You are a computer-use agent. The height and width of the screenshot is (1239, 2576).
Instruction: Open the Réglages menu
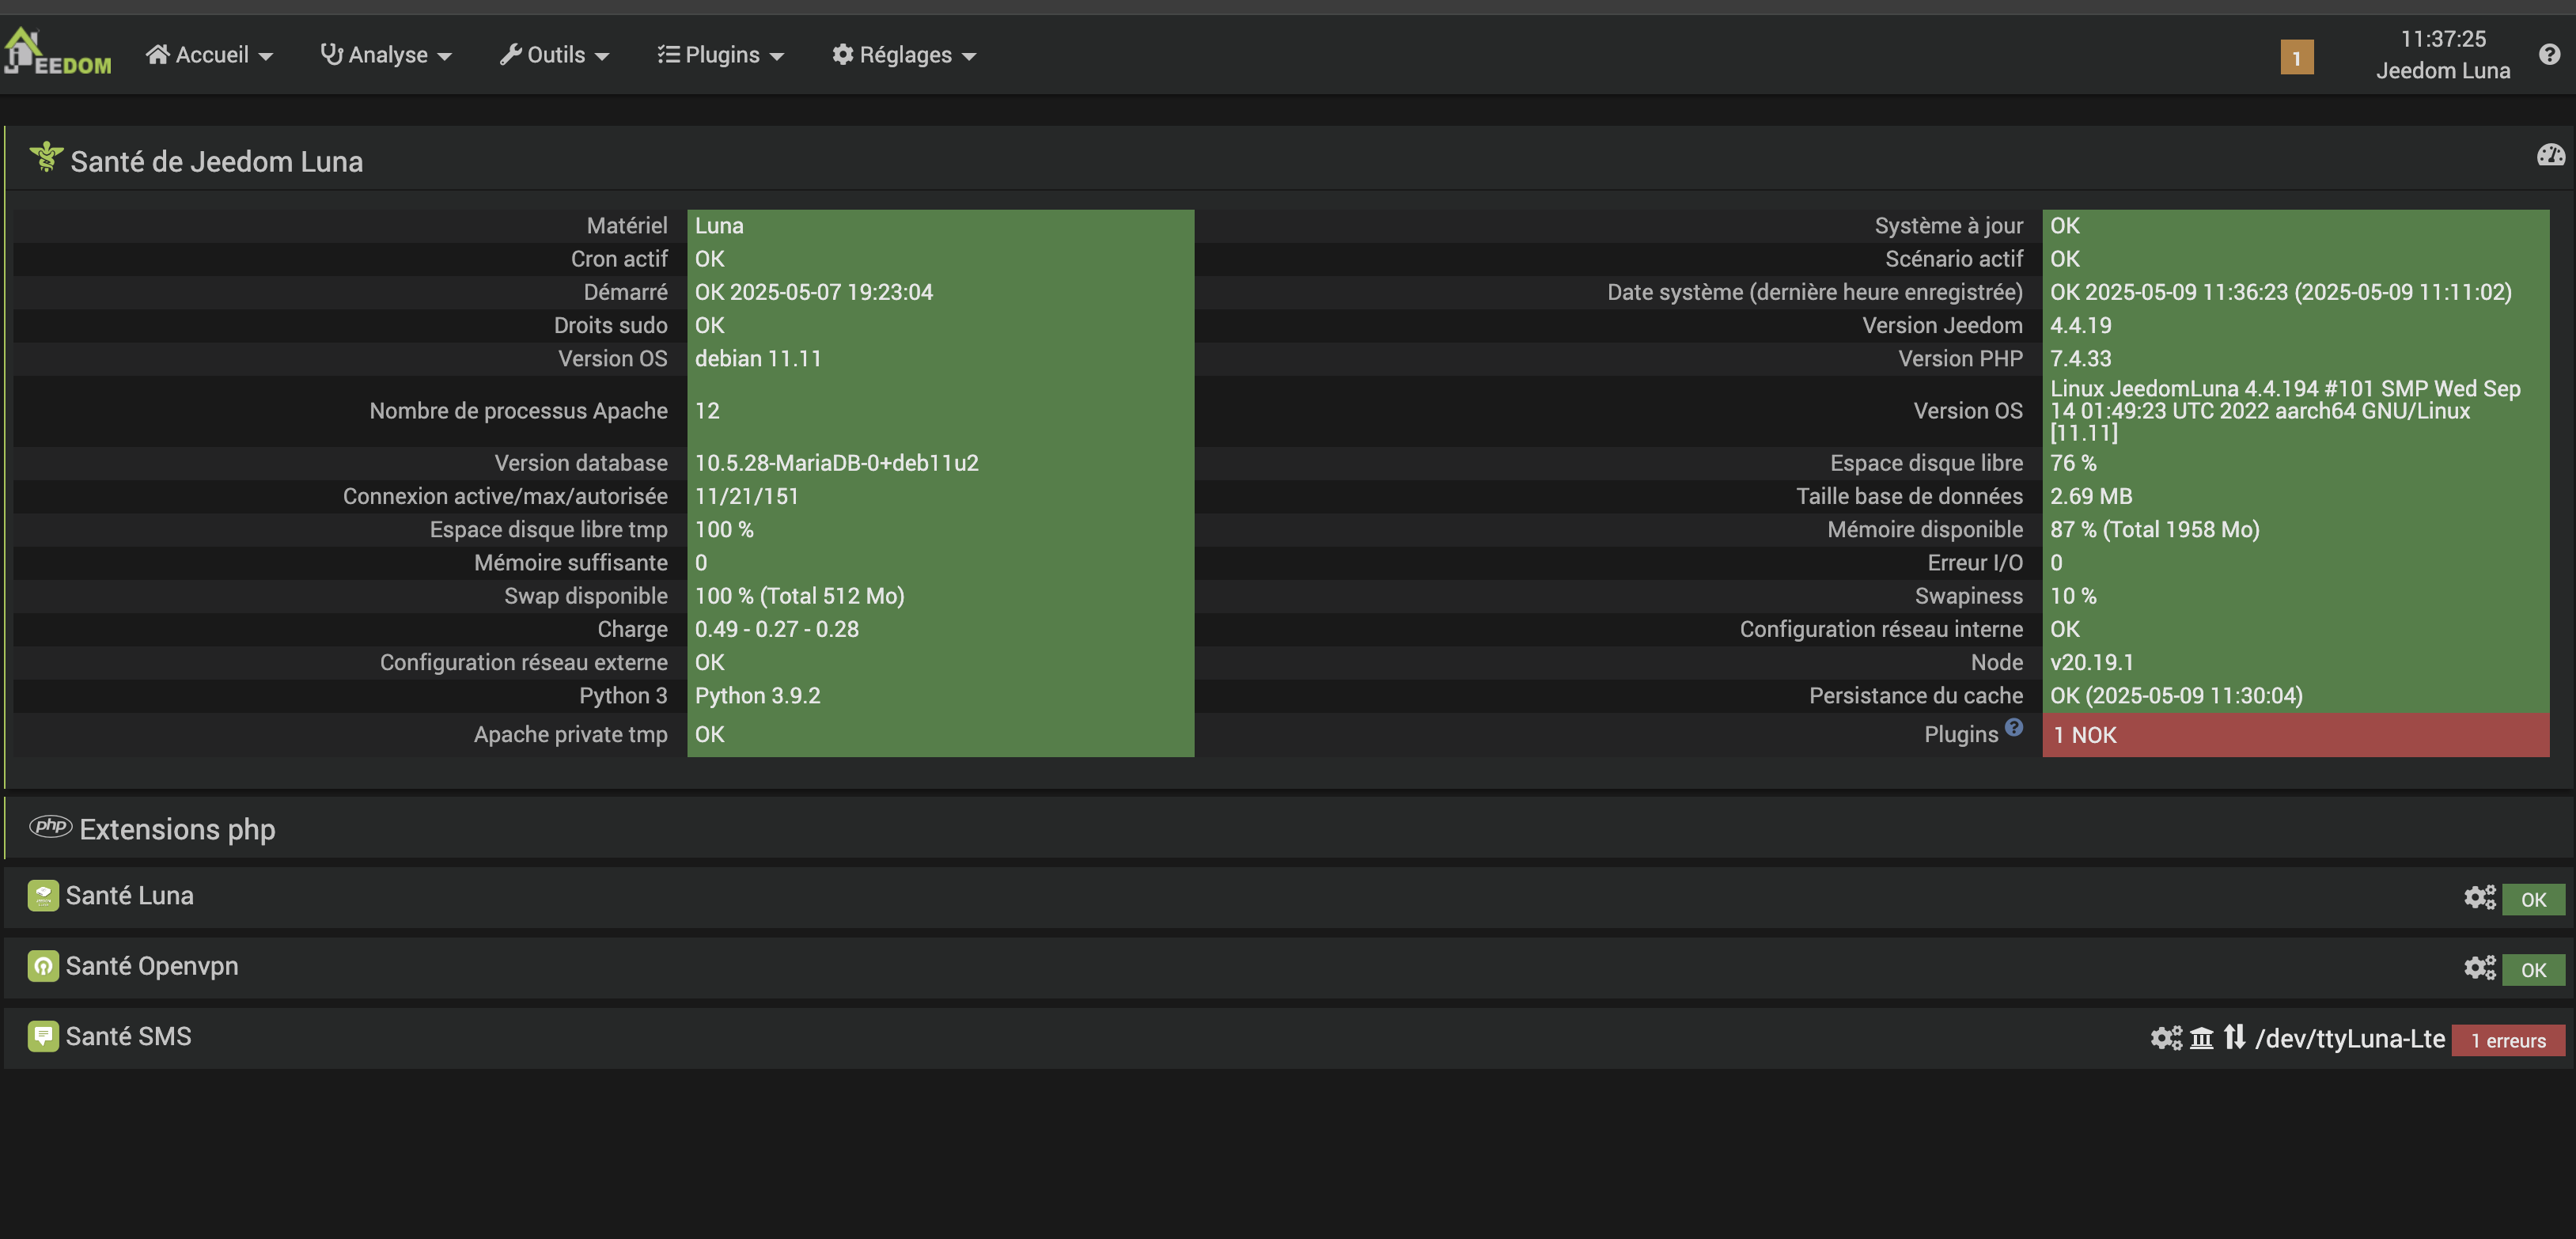pyautogui.click(x=904, y=55)
